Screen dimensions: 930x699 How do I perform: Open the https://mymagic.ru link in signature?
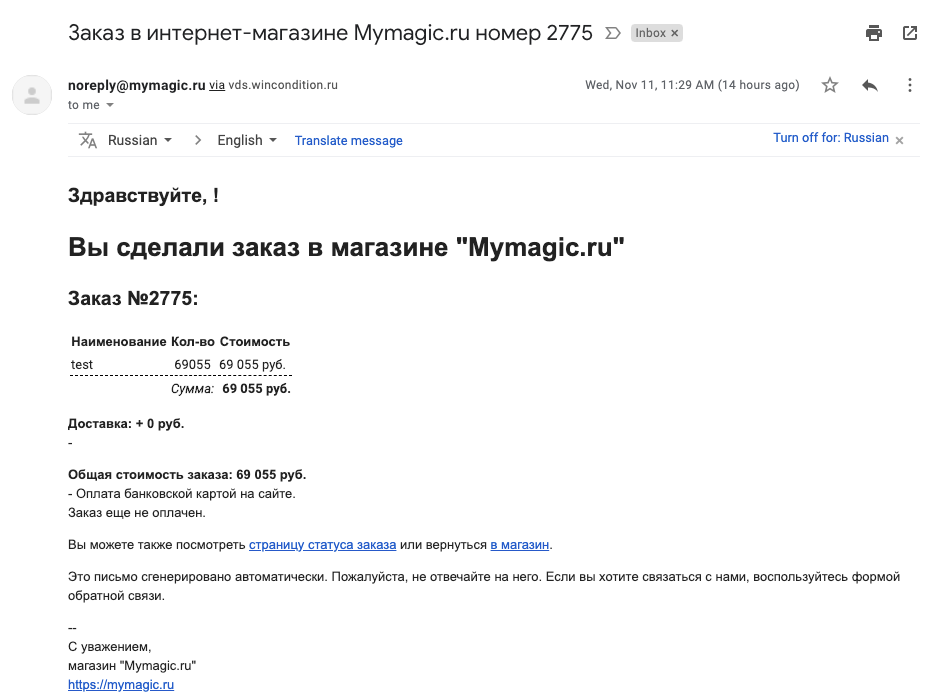coord(120,684)
